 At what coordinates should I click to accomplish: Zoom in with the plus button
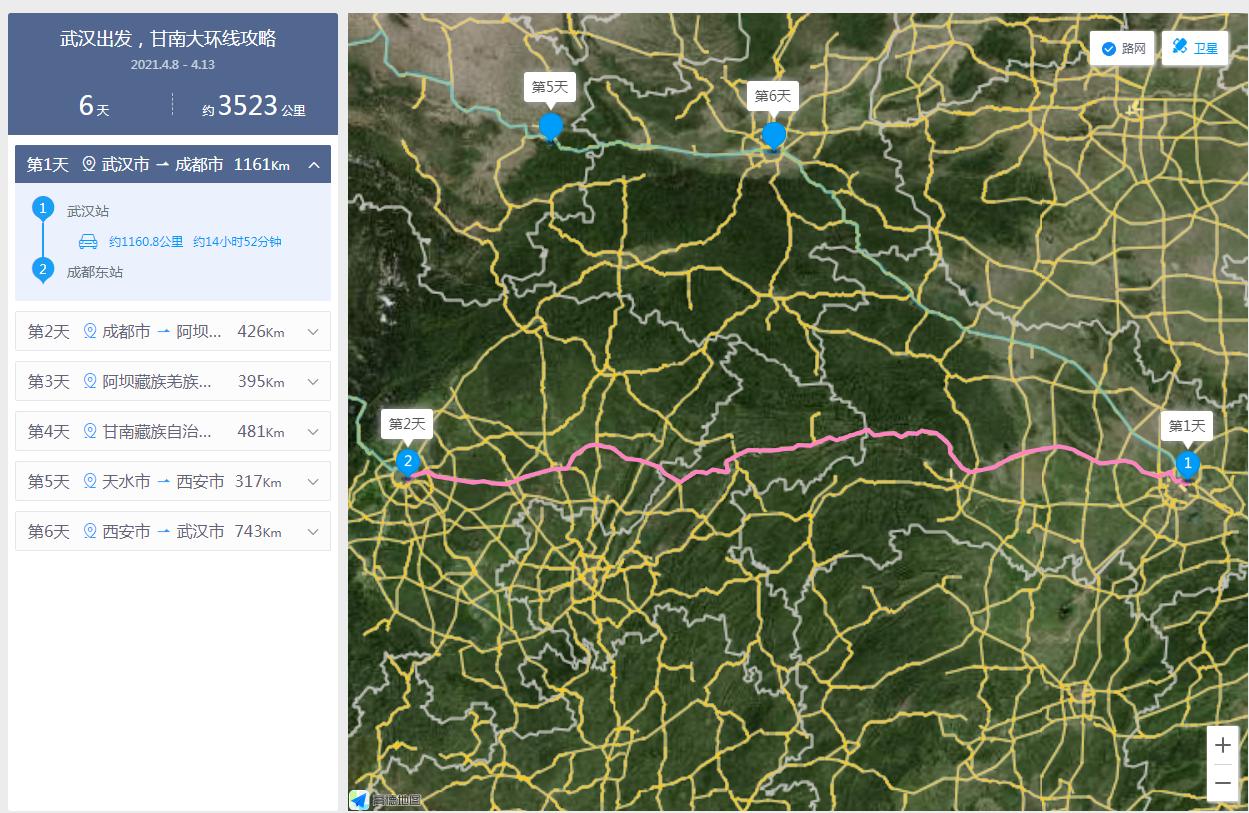click(1223, 746)
